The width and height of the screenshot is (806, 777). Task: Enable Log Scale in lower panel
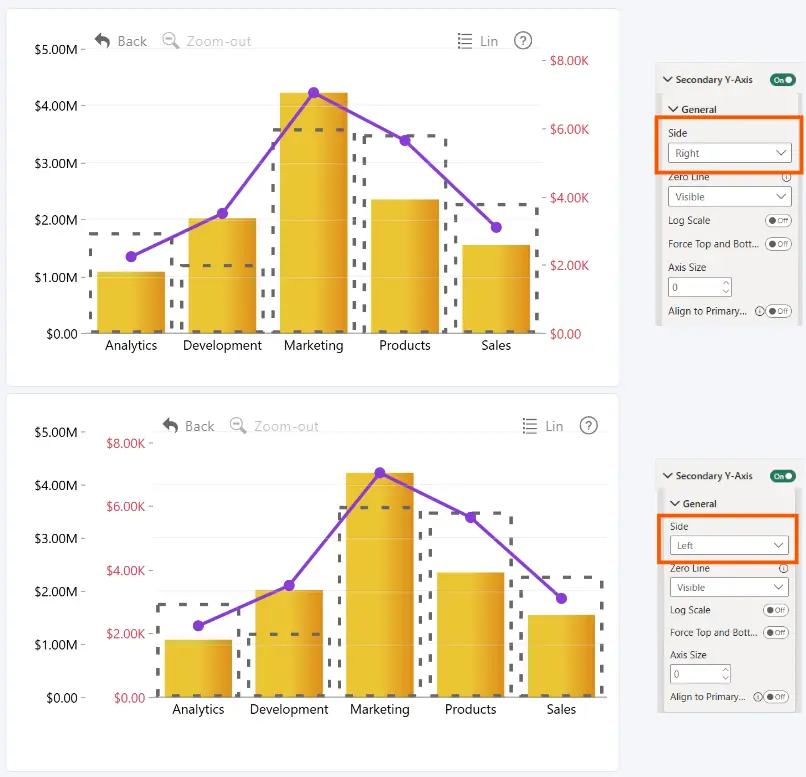[776, 610]
